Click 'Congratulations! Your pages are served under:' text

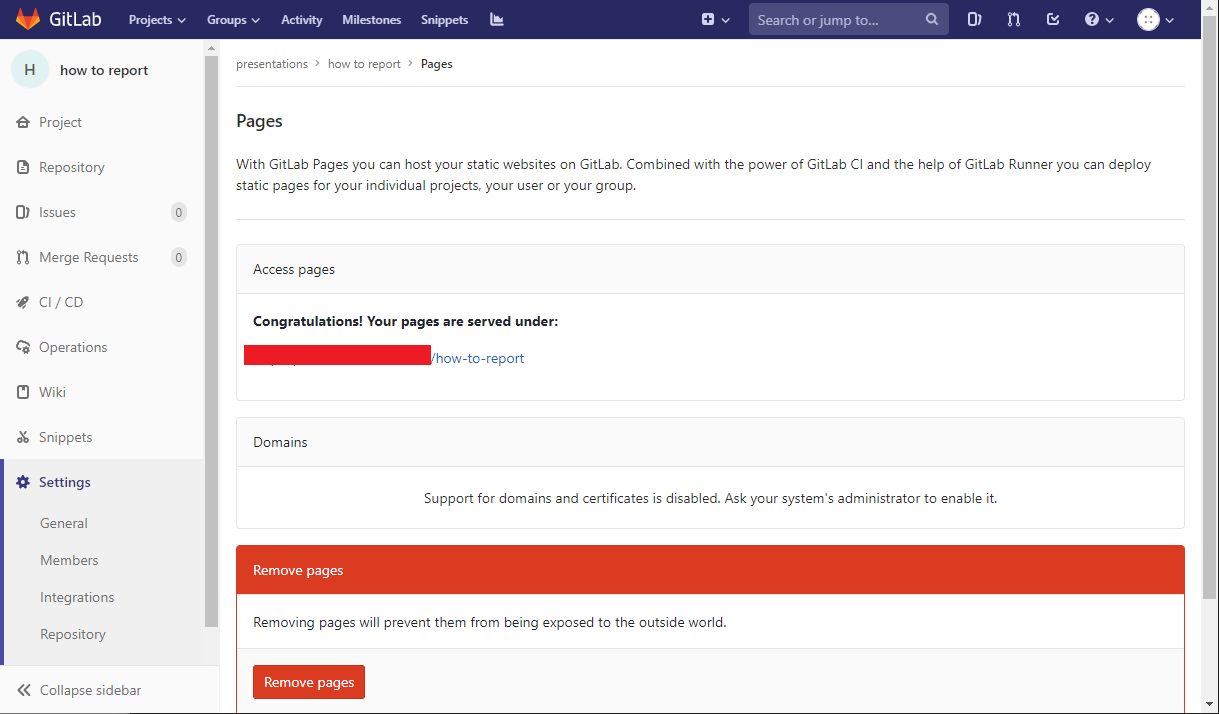[405, 322]
